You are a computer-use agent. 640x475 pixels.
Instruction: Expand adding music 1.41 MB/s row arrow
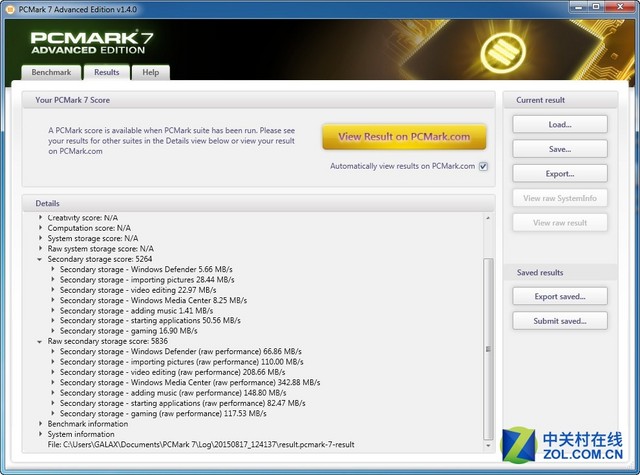point(53,310)
